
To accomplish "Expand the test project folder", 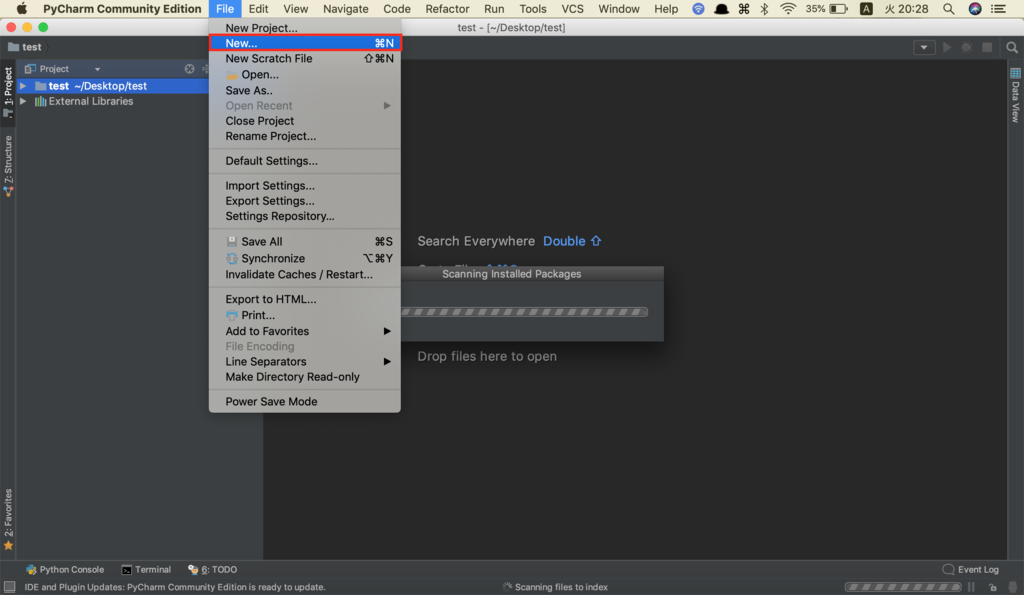I will (23, 86).
